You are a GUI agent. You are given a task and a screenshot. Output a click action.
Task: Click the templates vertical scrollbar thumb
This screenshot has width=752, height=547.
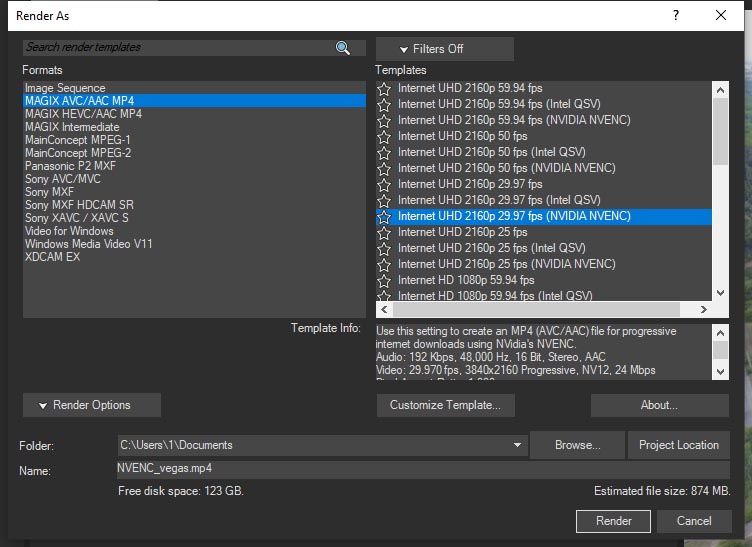pyautogui.click(x=720, y=131)
